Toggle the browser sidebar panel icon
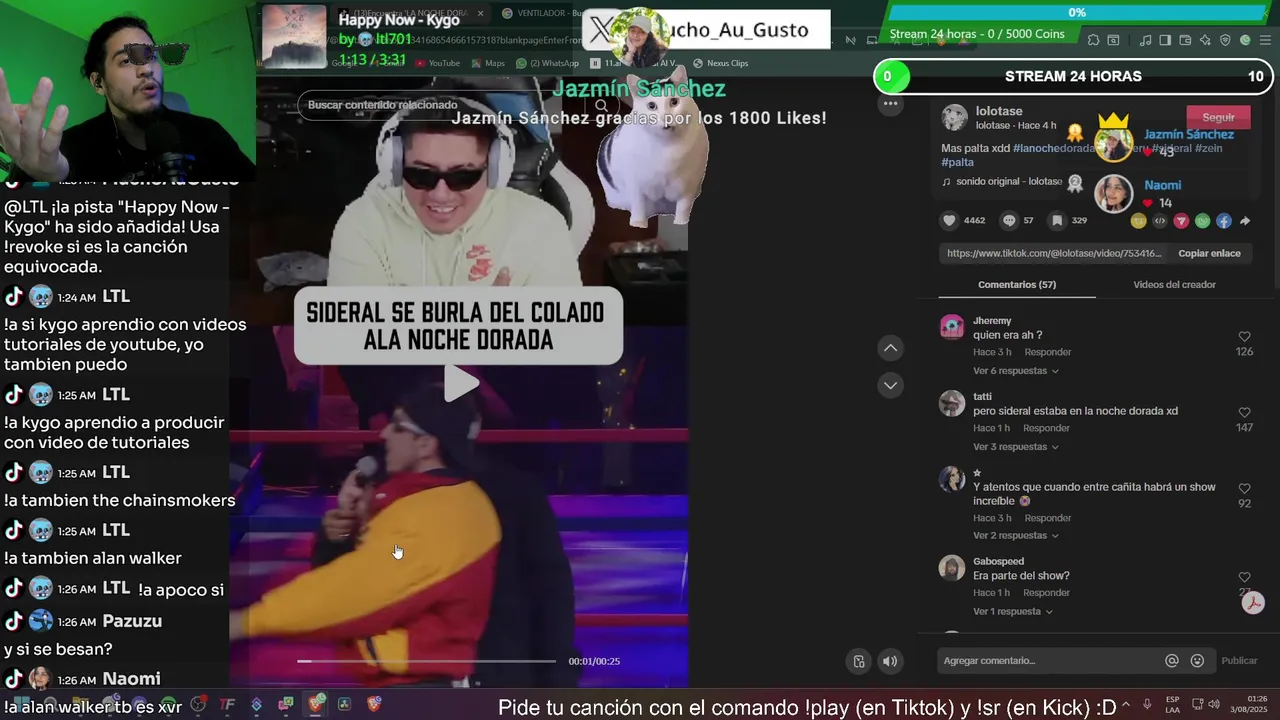The image size is (1280, 720). pos(1165,40)
